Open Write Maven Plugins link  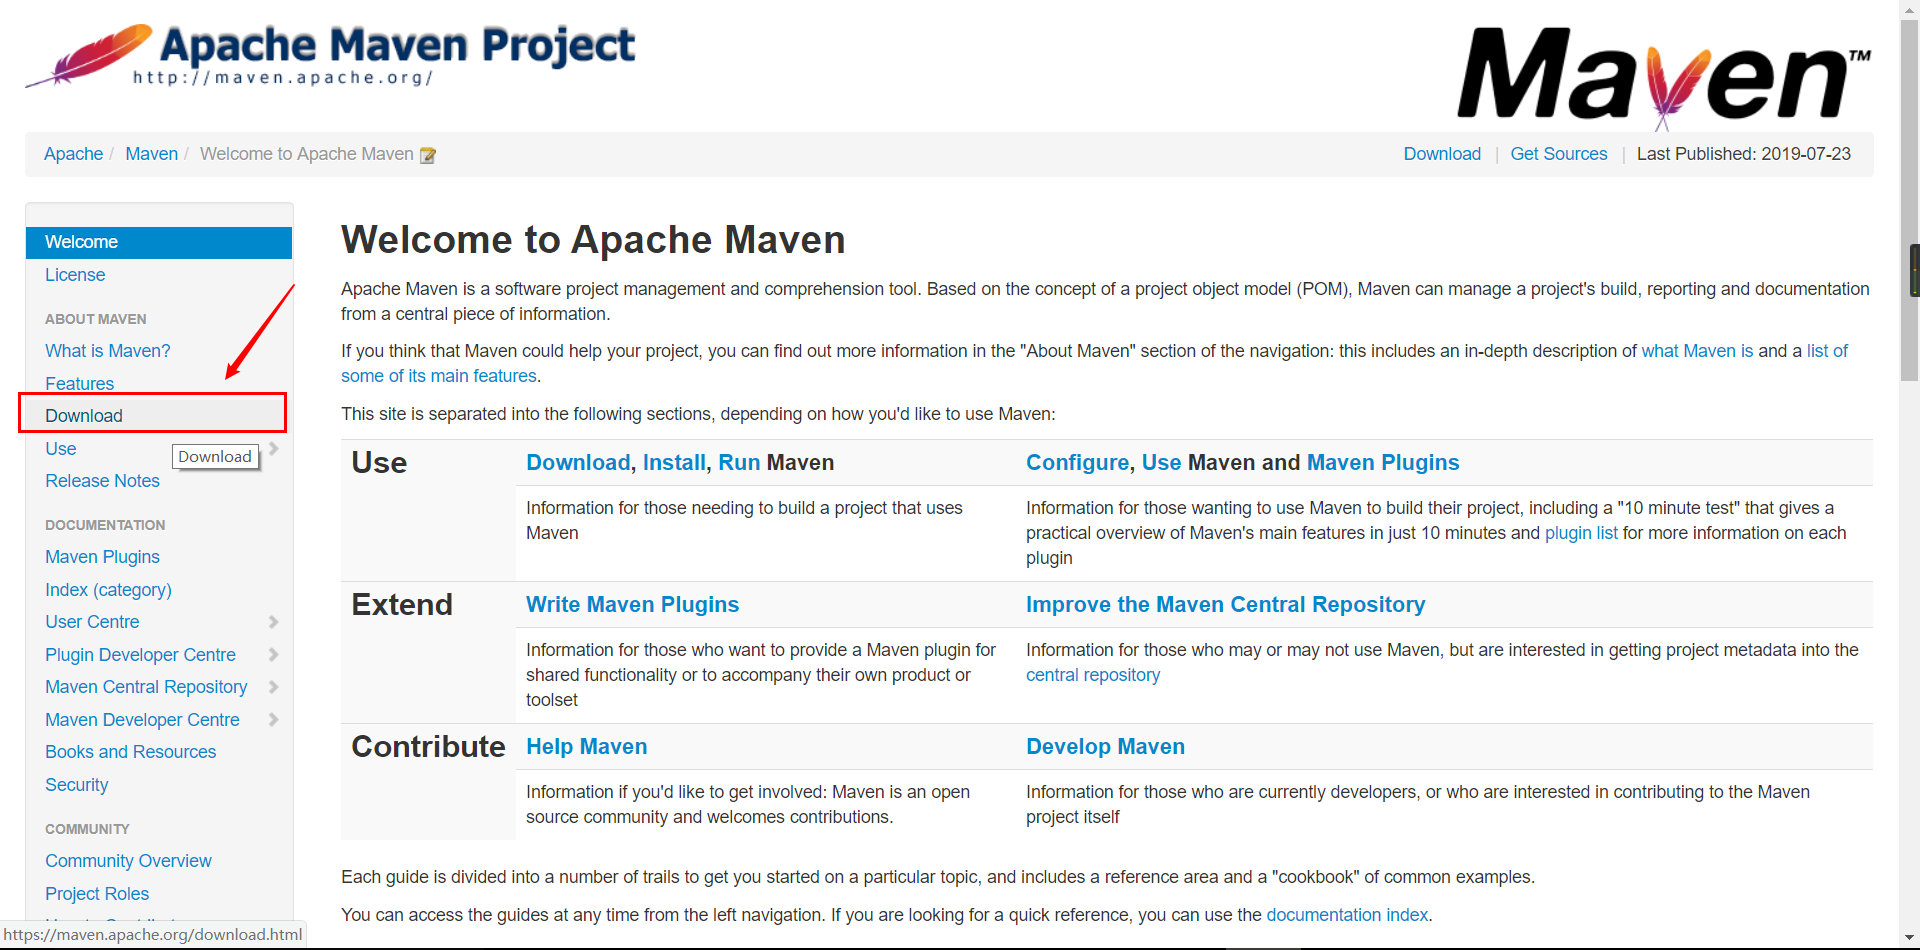click(632, 605)
